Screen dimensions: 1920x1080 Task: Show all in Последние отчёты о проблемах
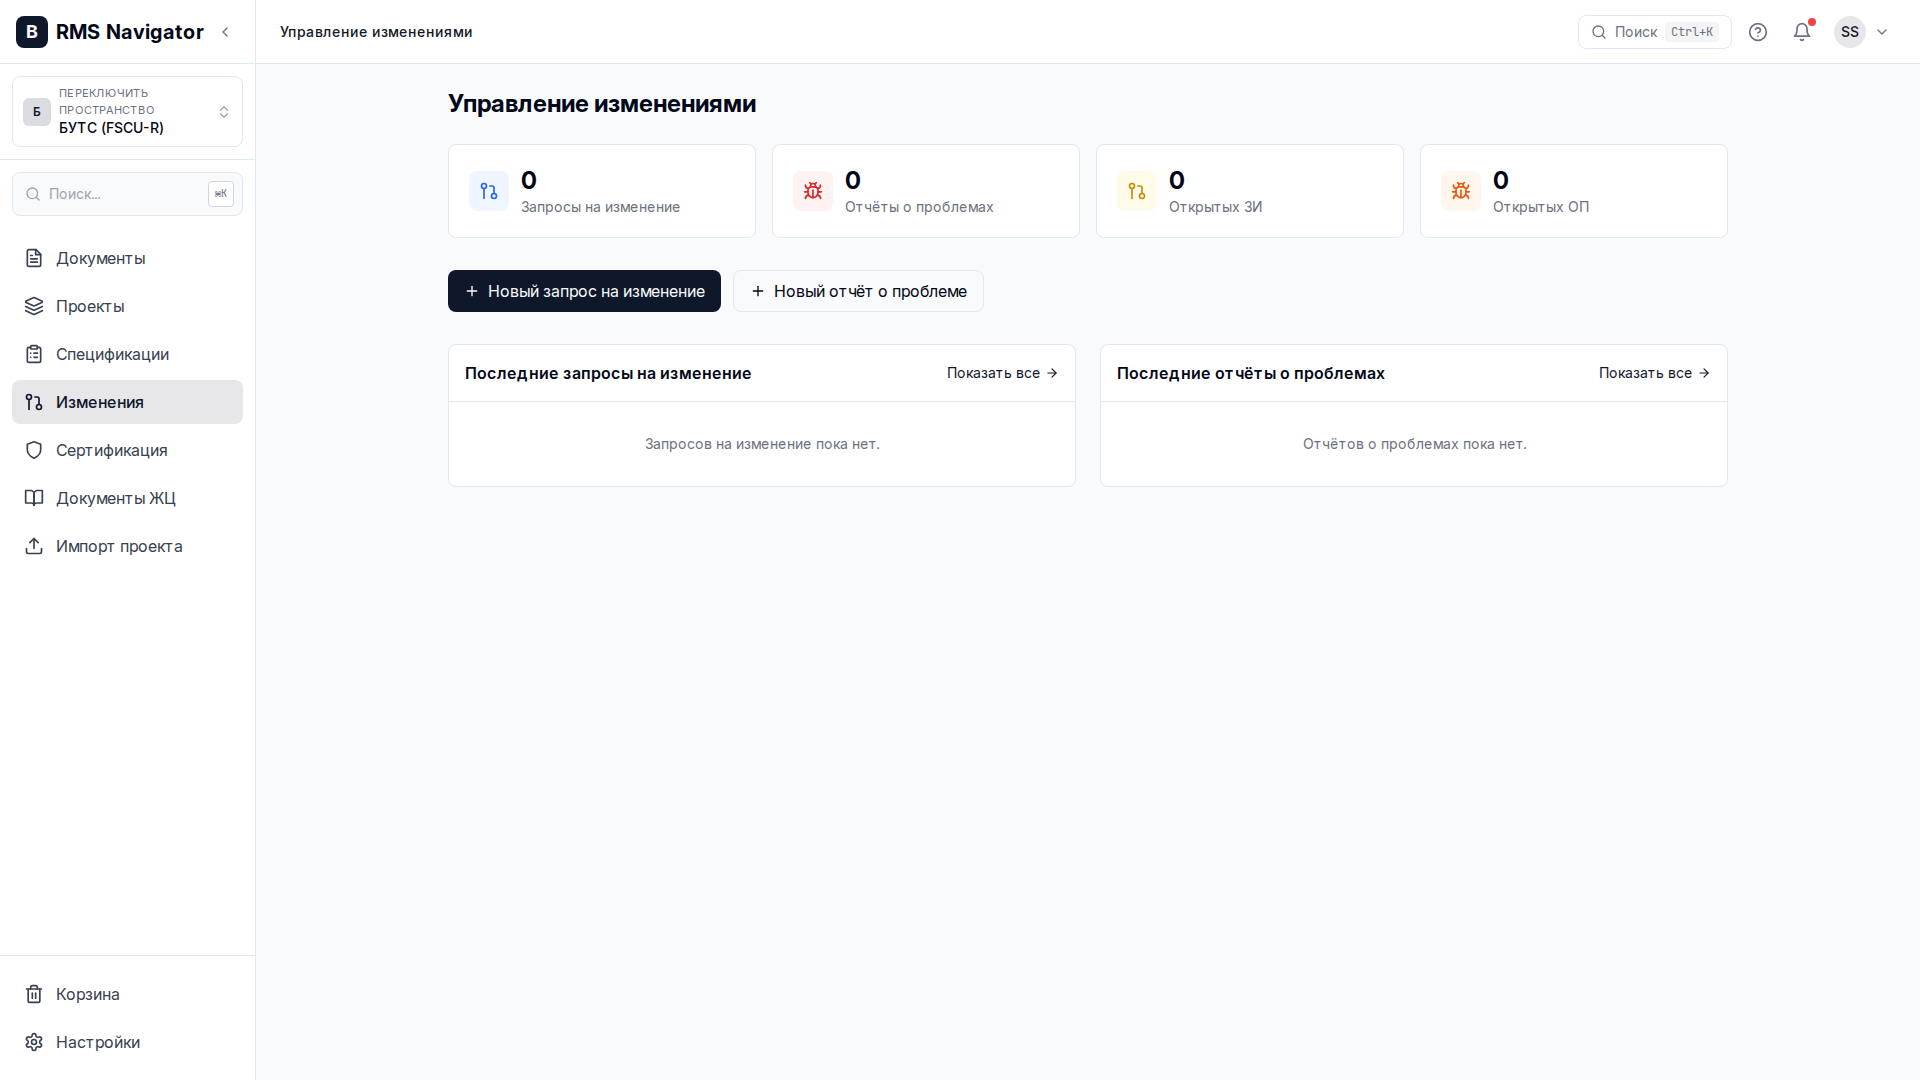pyautogui.click(x=1654, y=373)
